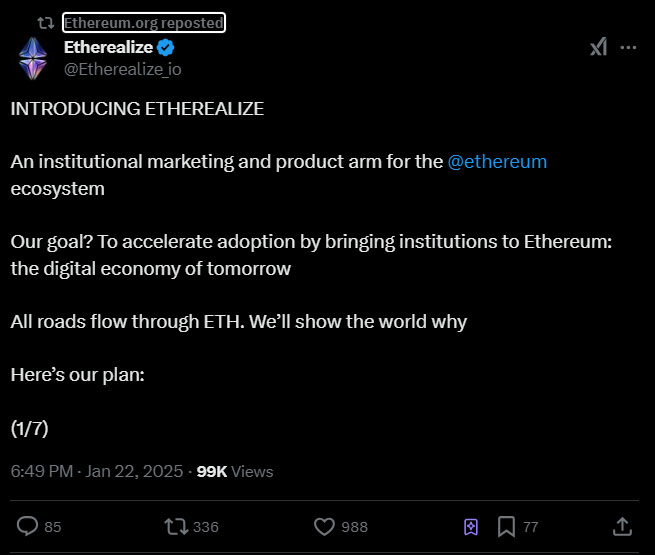655x555 pixels.
Task: Open the @ethereum mention link
Action: coord(497,162)
